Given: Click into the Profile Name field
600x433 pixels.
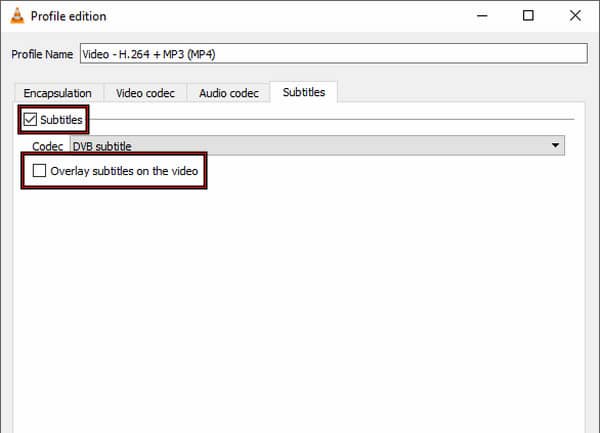Looking at the screenshot, I should [334, 54].
